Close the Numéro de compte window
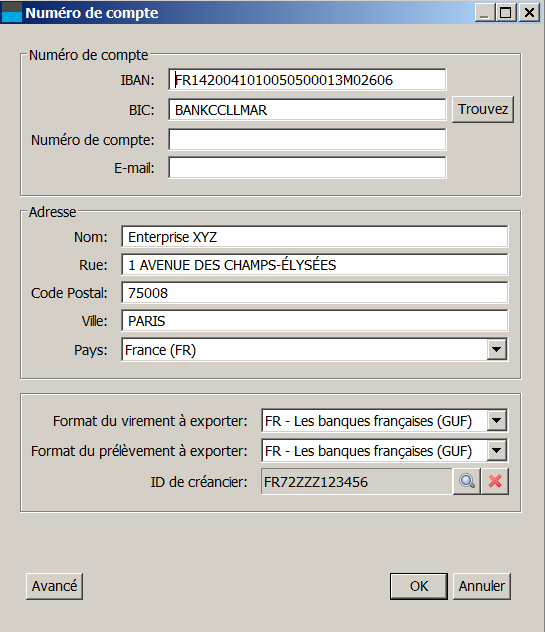Image resolution: width=545 pixels, height=632 pixels. 529,12
